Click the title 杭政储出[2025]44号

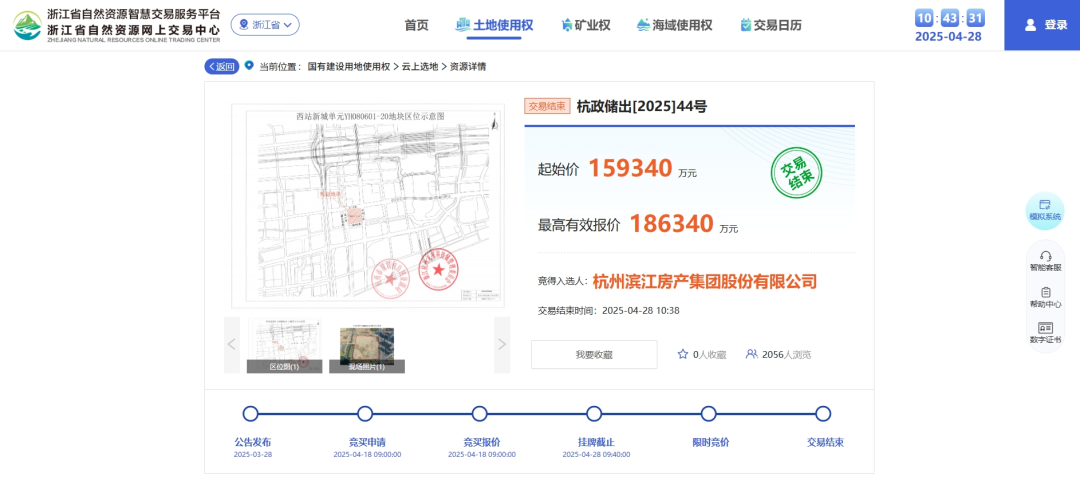coord(642,107)
